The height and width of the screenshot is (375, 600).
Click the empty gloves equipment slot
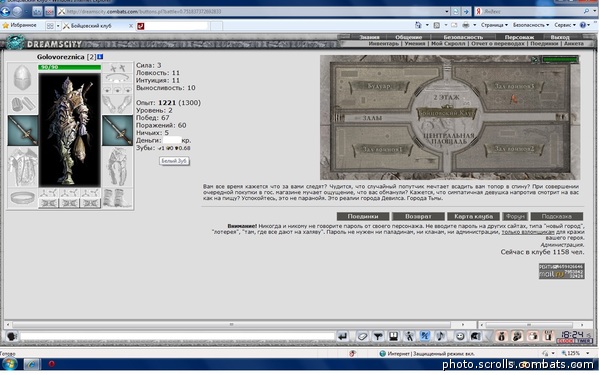tap(117, 104)
